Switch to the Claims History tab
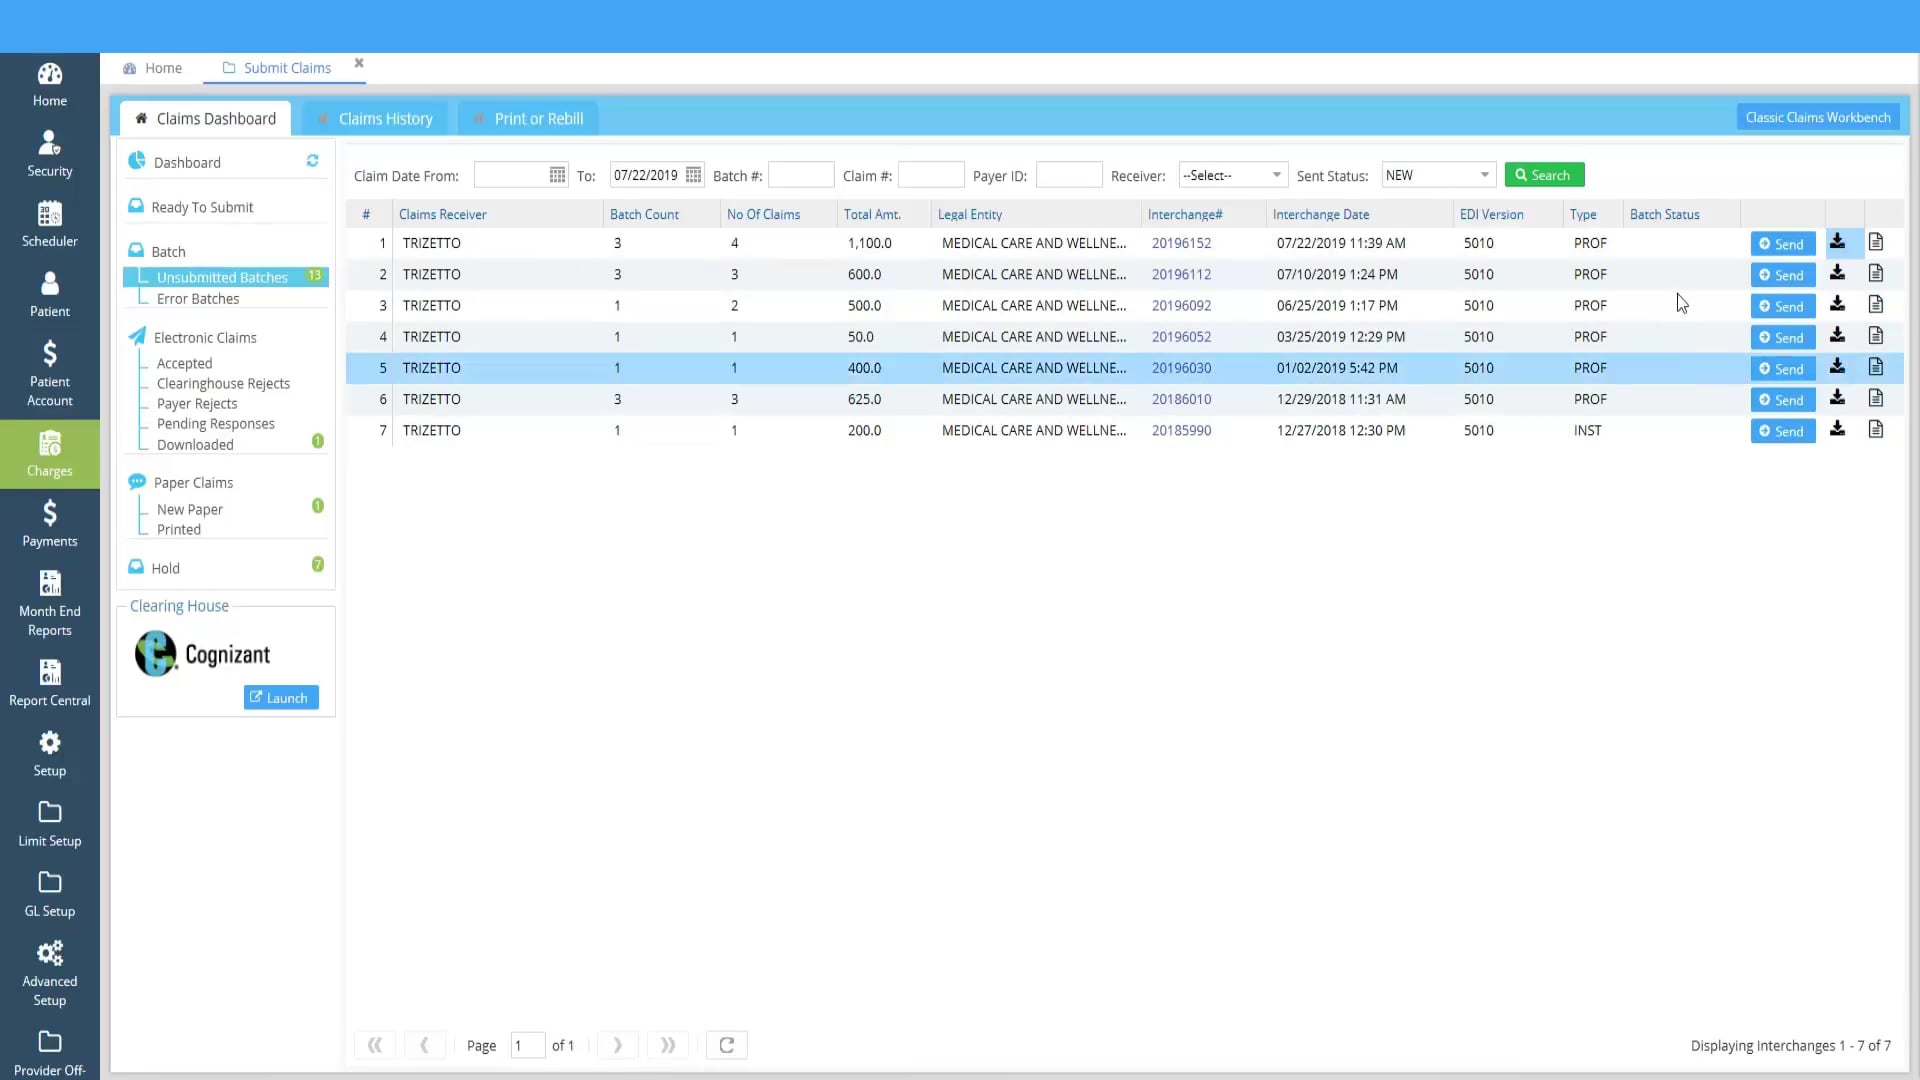1920x1080 pixels. tap(385, 118)
